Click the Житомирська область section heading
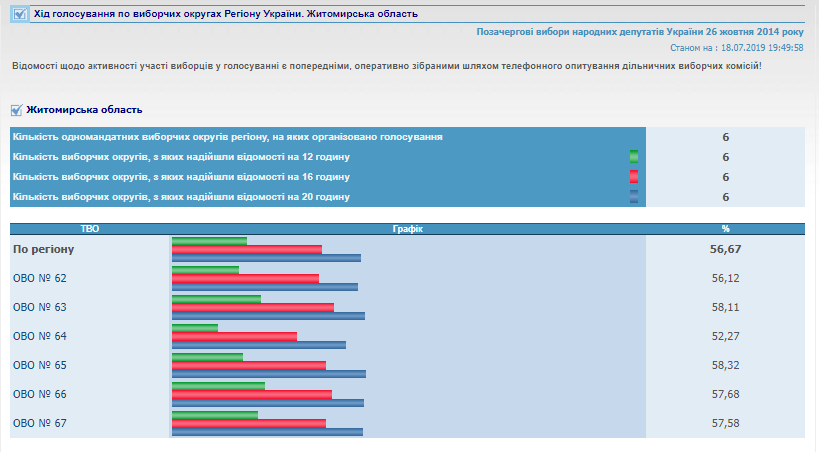 (84, 110)
